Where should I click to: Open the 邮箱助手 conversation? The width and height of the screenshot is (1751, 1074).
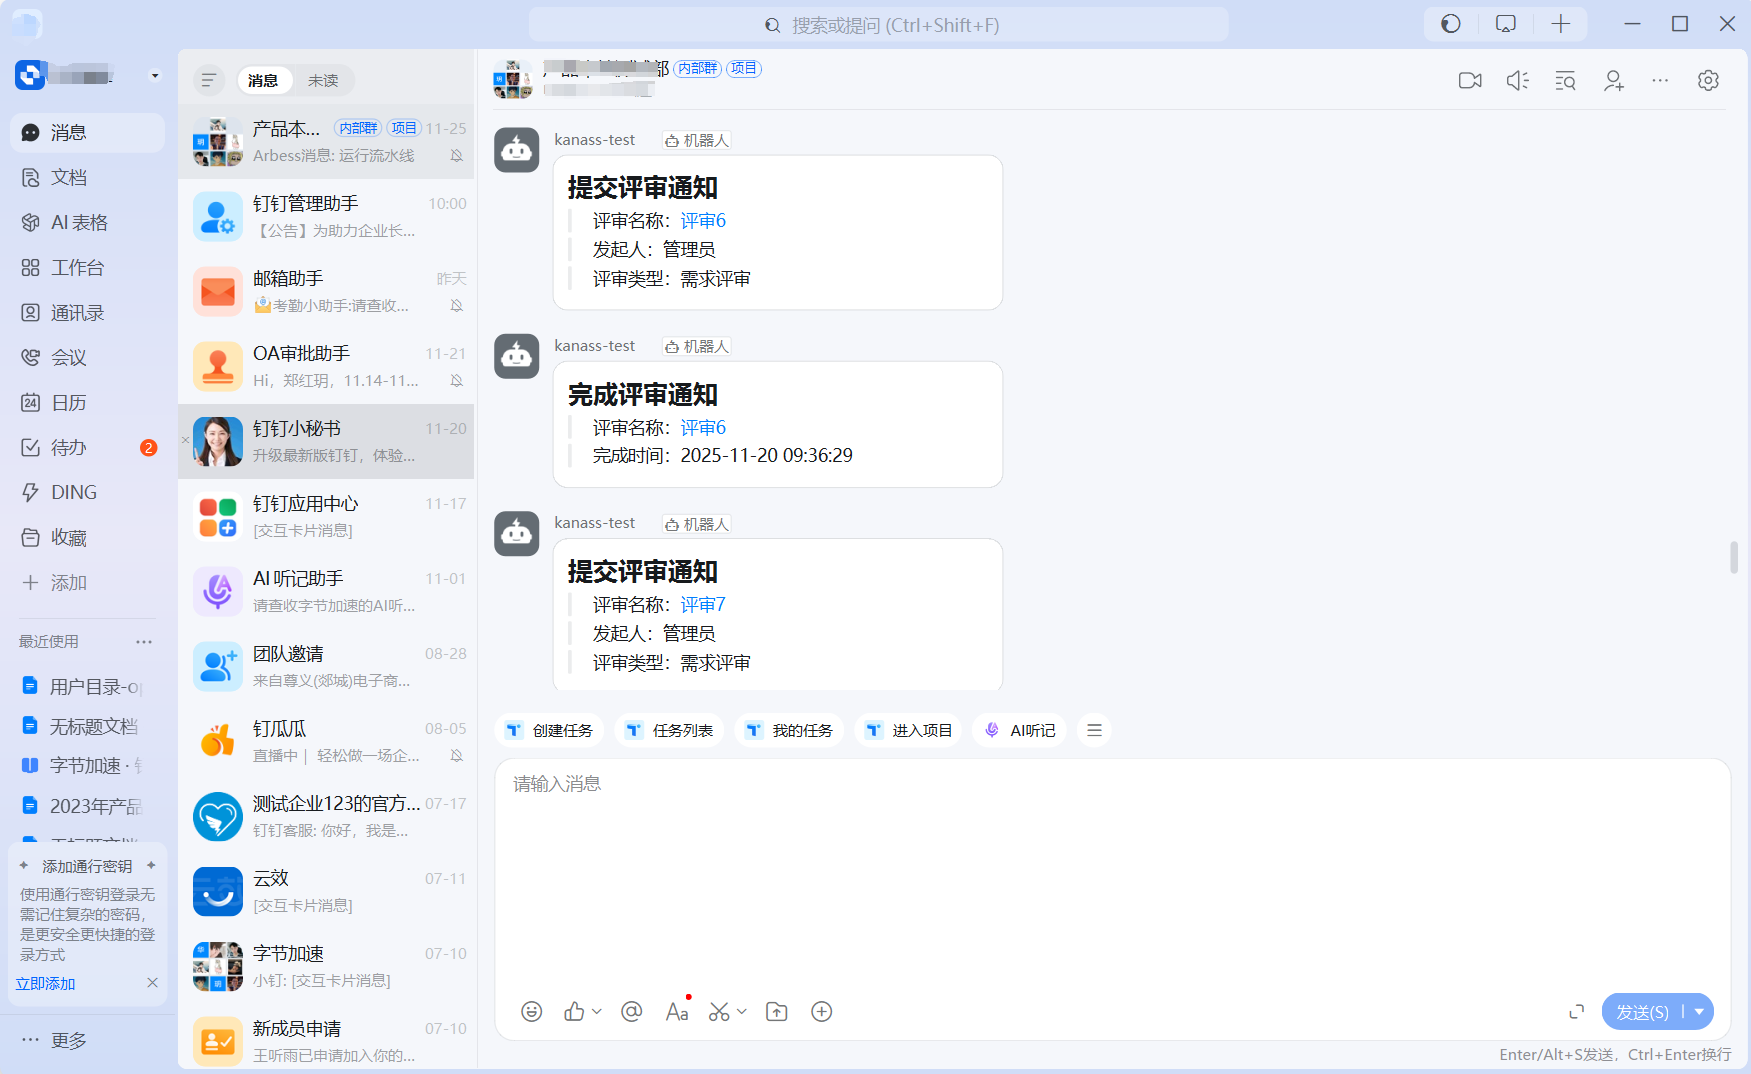click(326, 292)
